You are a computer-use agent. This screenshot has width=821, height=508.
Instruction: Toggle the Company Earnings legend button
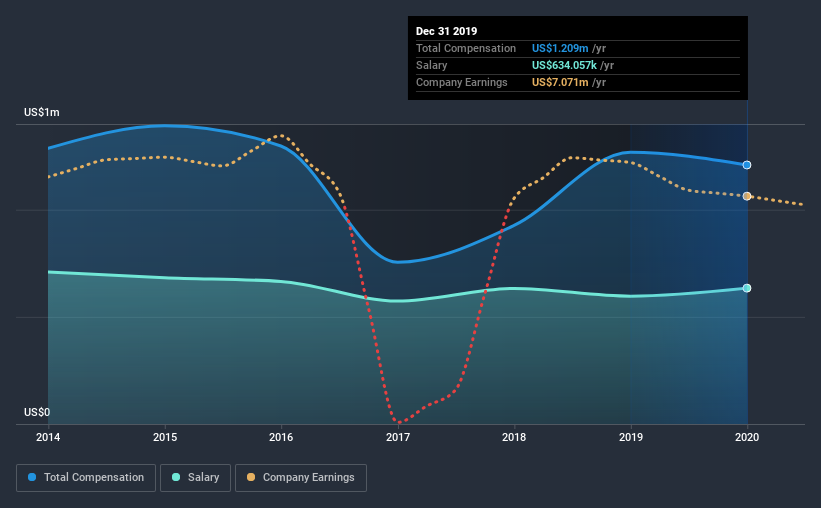click(301, 478)
